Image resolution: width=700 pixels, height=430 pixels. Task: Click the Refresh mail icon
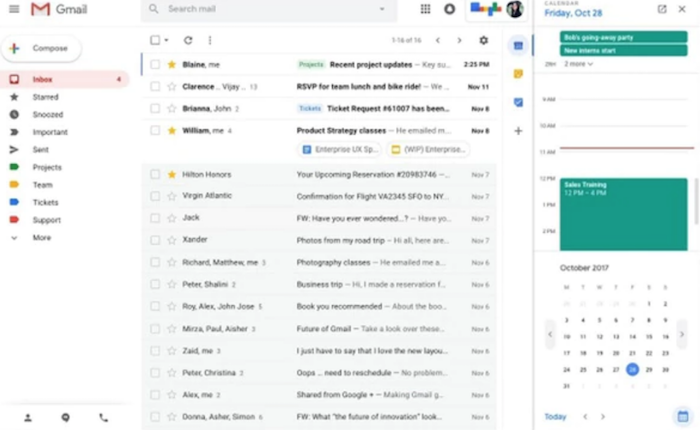[x=188, y=40]
